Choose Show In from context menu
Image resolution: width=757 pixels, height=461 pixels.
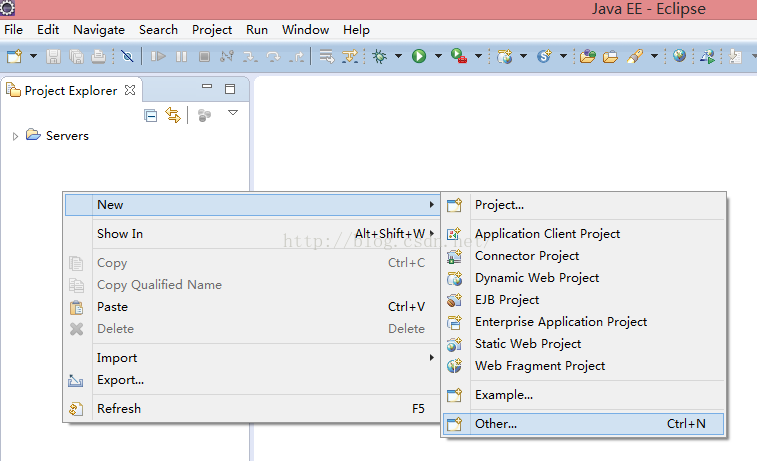pos(252,234)
